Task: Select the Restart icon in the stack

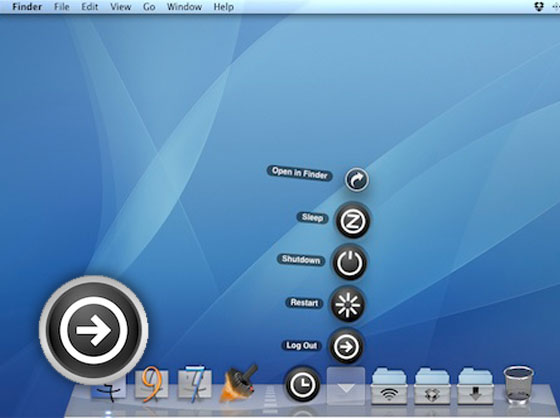Action: [x=348, y=305]
